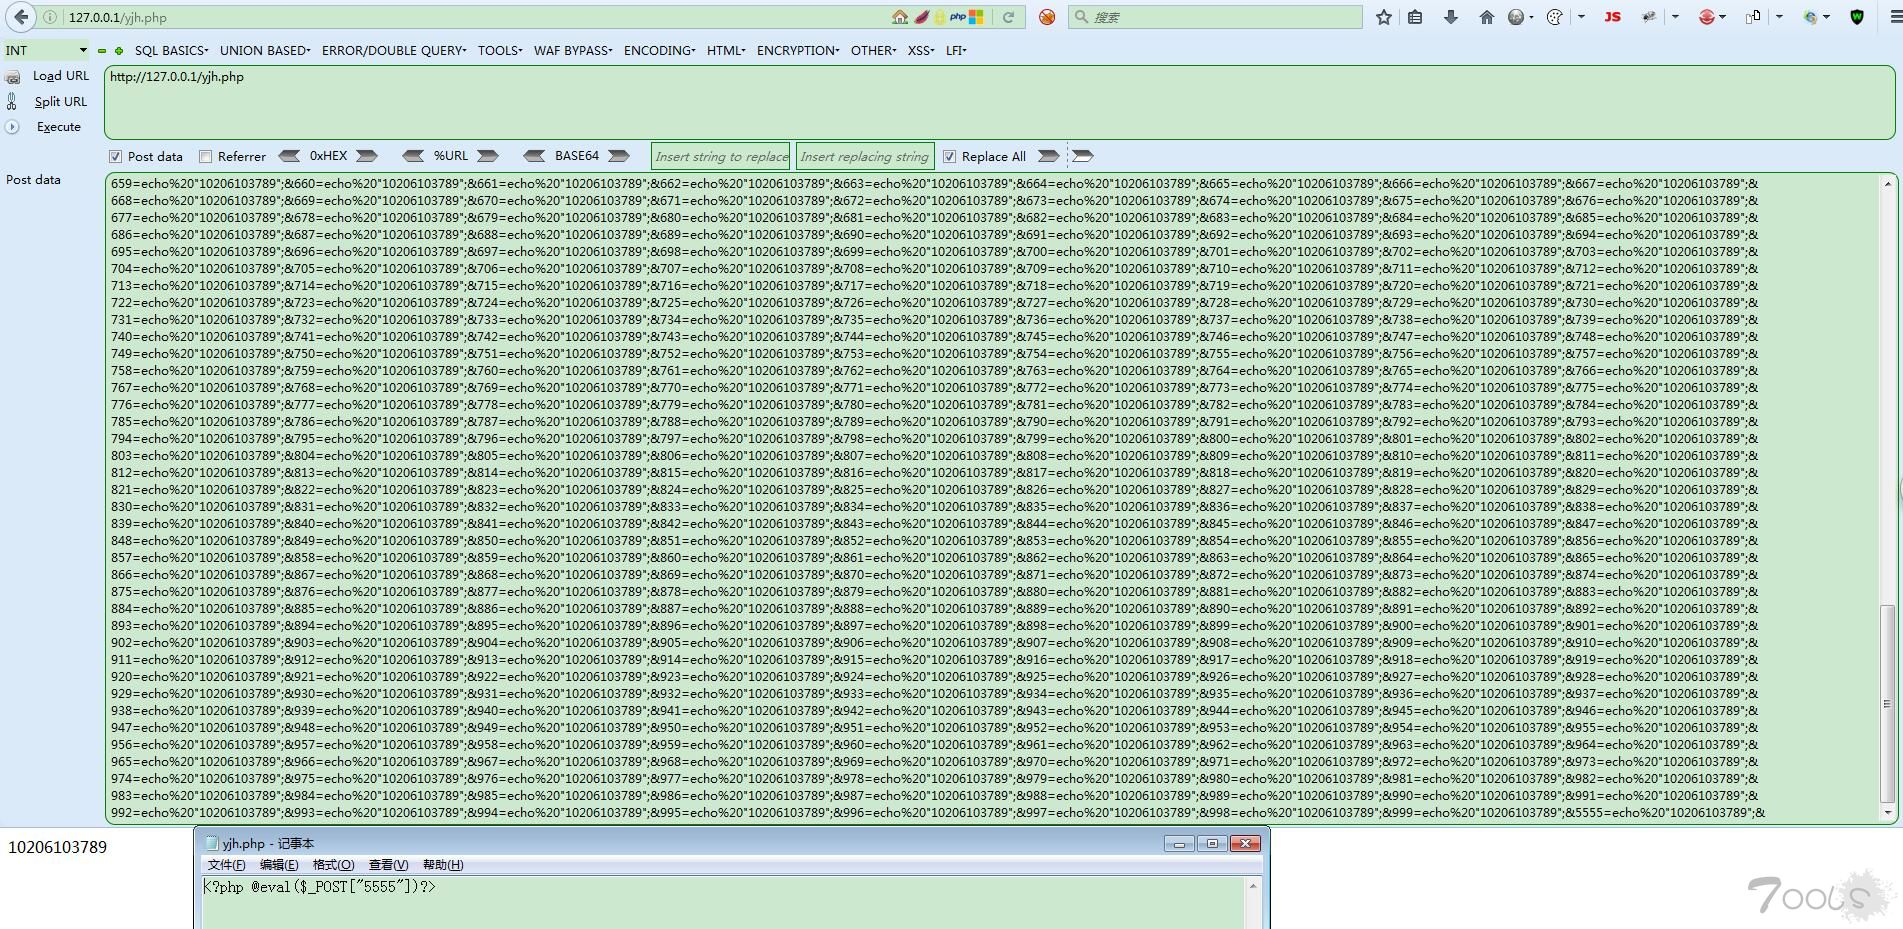Open Notepad's 格式(O) menu
1903x929 pixels.
[x=333, y=865]
